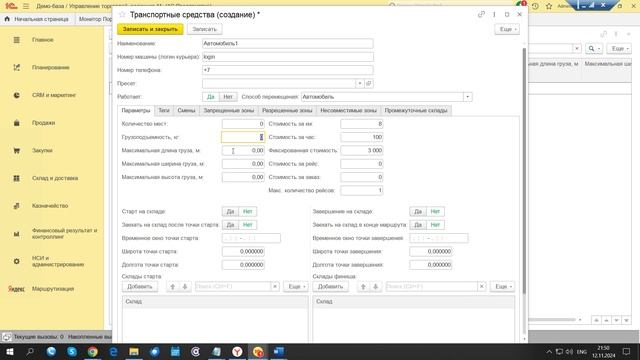
Task: Open the НСИ и администрирование gear icon
Action: click(x=16, y=261)
